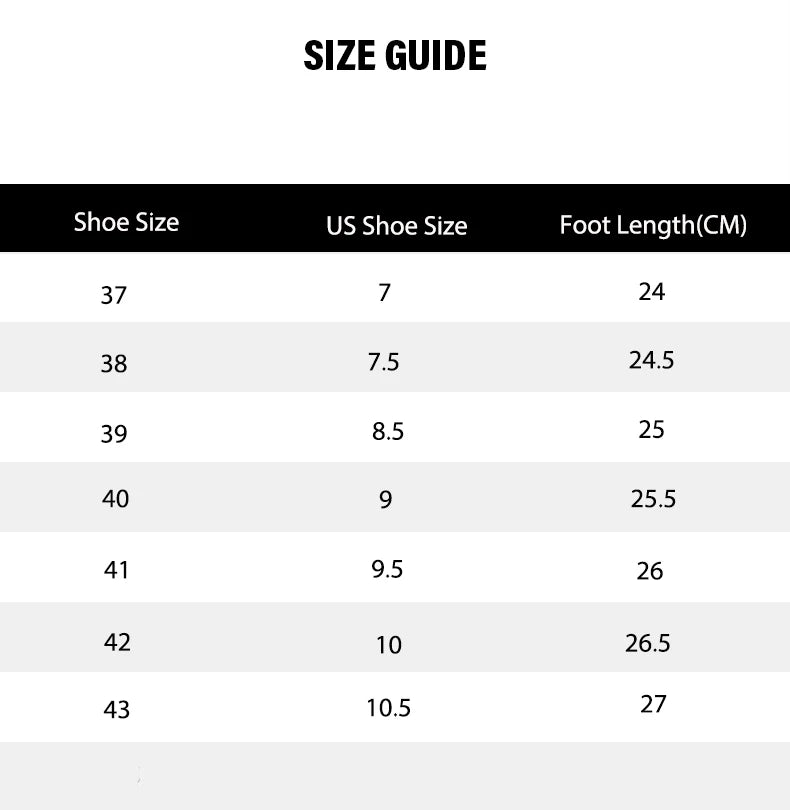Click US shoe size 7 in first row
The height and width of the screenshot is (810, 790).
(x=385, y=293)
